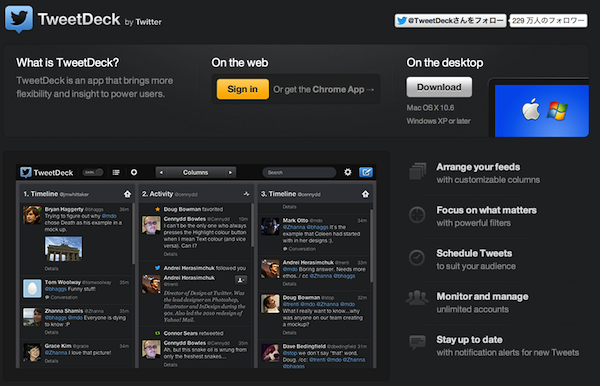Click the Arrange your feeds columns icon
The height and width of the screenshot is (386, 600).
(417, 171)
